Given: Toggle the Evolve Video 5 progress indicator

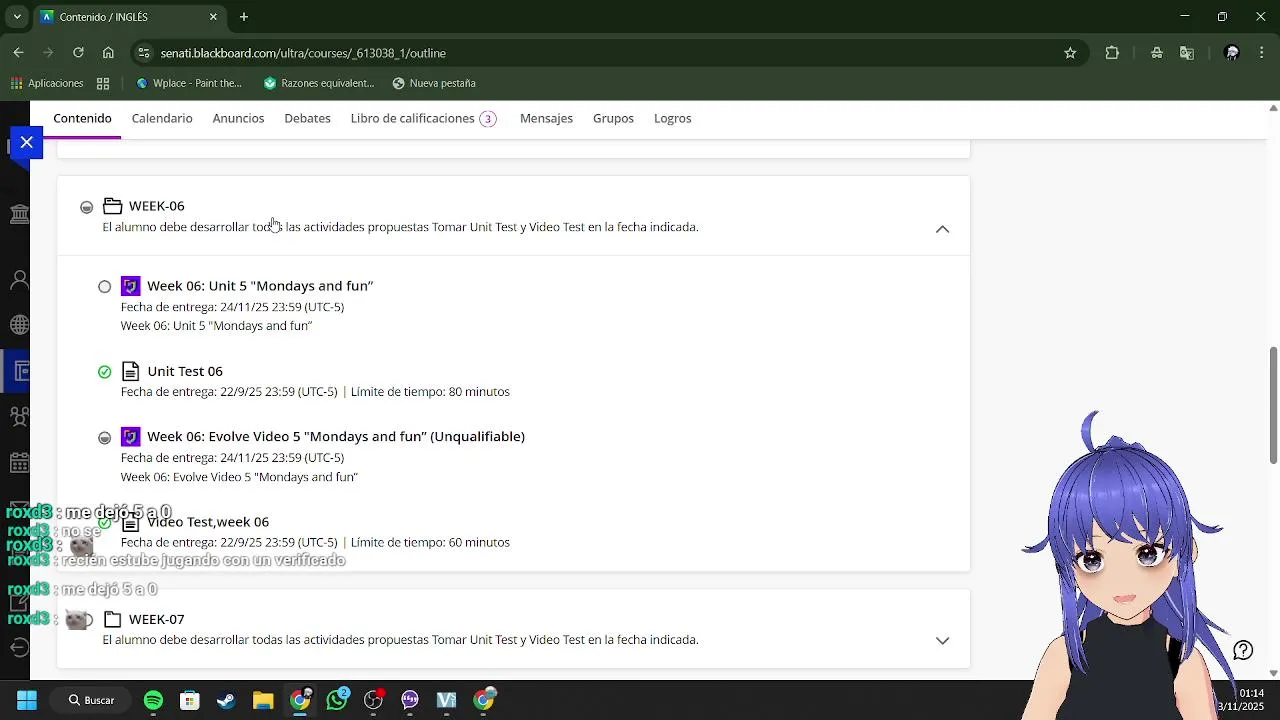Looking at the screenshot, I should 104,438.
